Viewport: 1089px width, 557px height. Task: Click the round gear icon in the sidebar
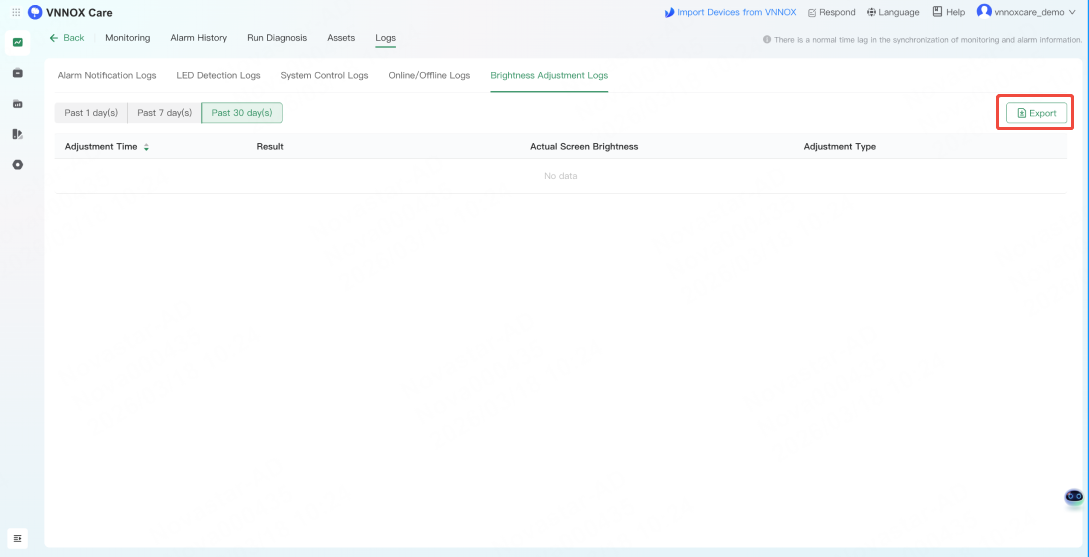pyautogui.click(x=17, y=164)
